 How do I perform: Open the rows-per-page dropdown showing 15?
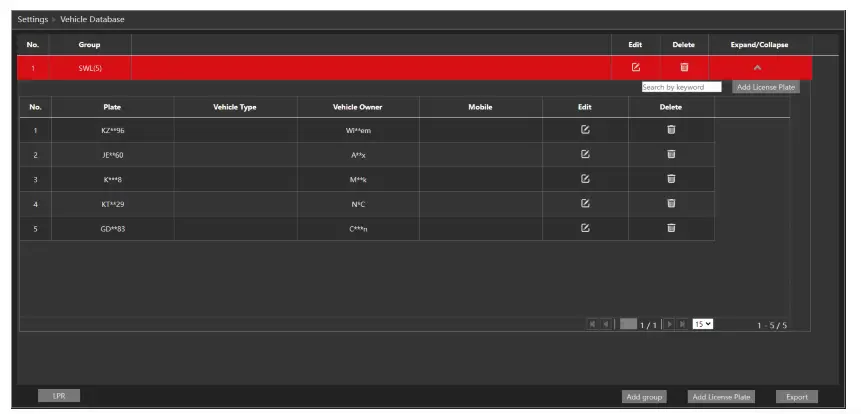point(702,324)
